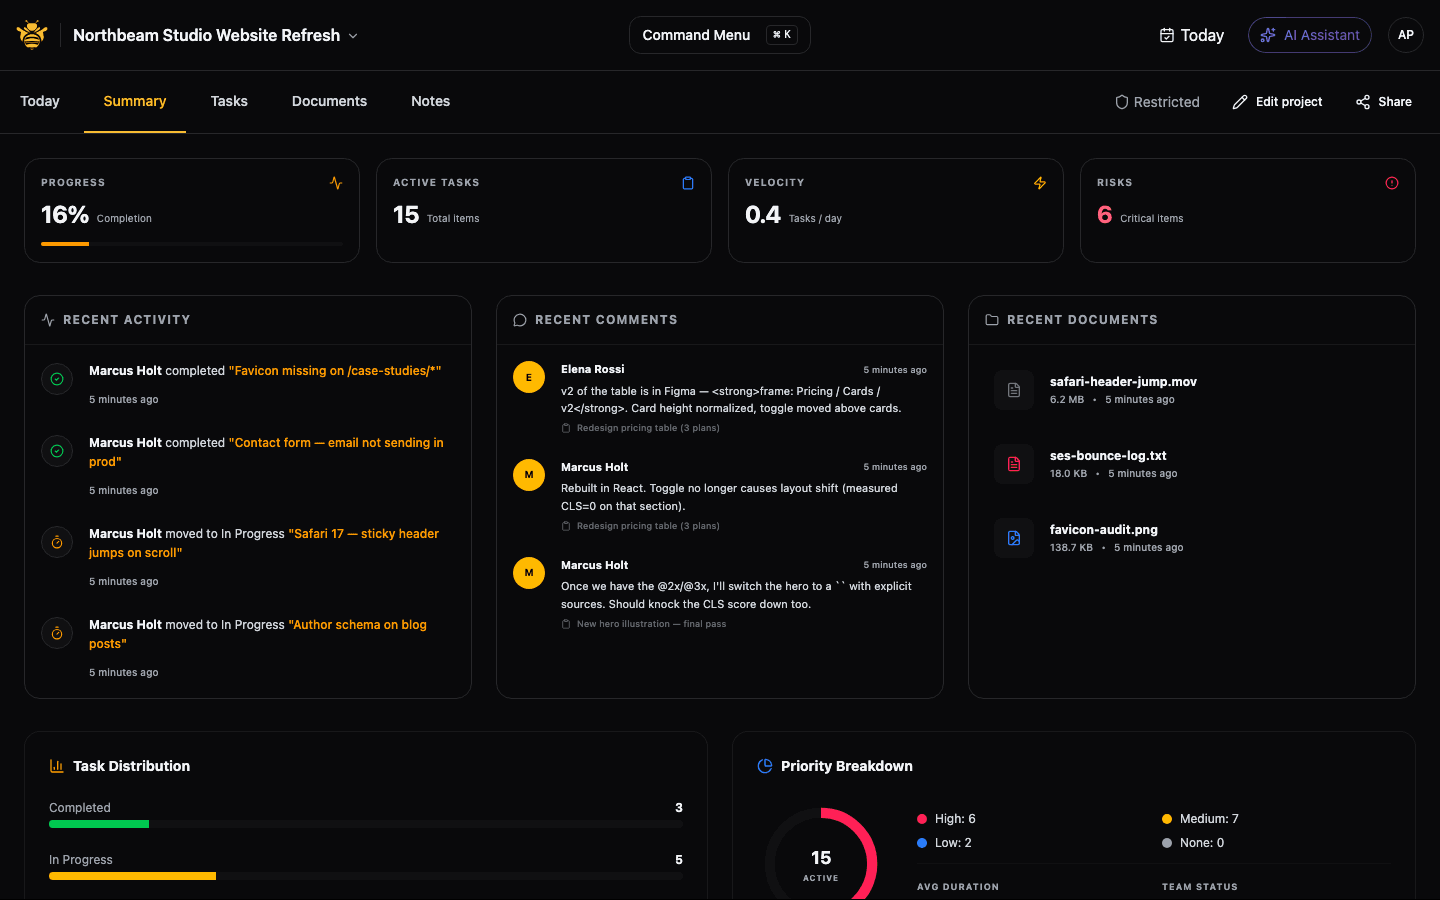Screen dimensions: 1440x900
Task: Click the bee logo icon
Action: [32, 35]
